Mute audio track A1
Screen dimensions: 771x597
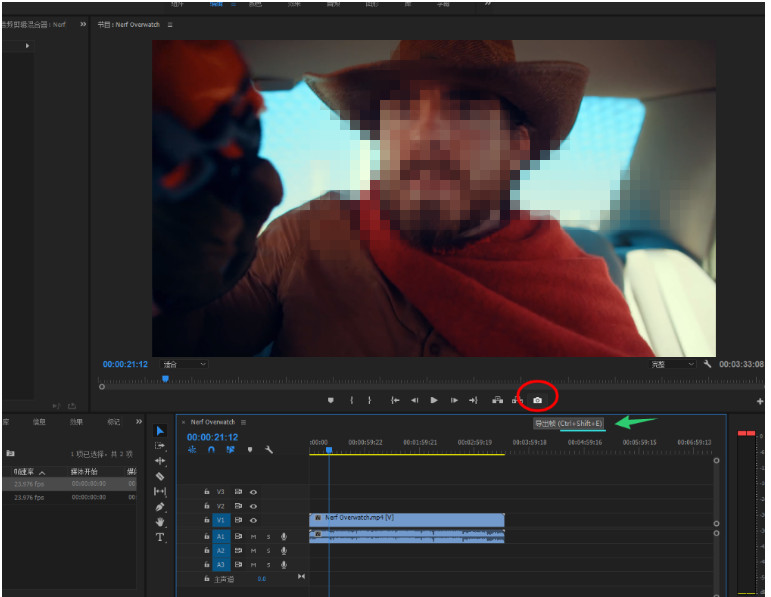pos(253,536)
